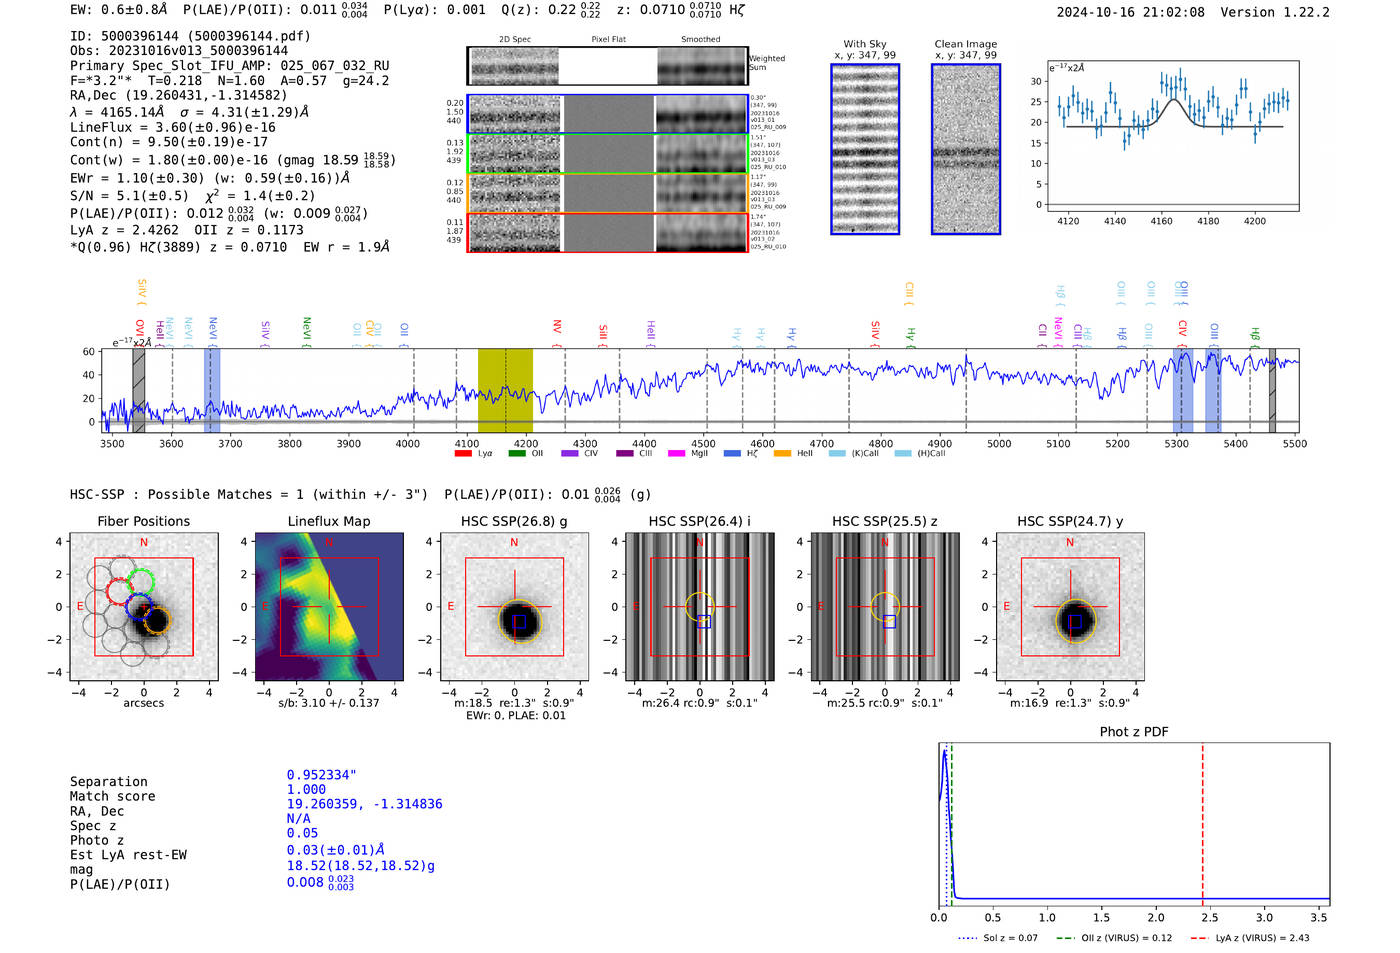Click the Smoothed column header
Viewport: 1400px width, 953px height.
tap(701, 40)
